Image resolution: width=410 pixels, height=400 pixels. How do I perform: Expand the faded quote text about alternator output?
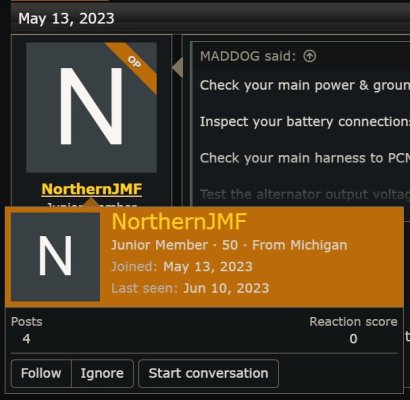[x=304, y=194]
